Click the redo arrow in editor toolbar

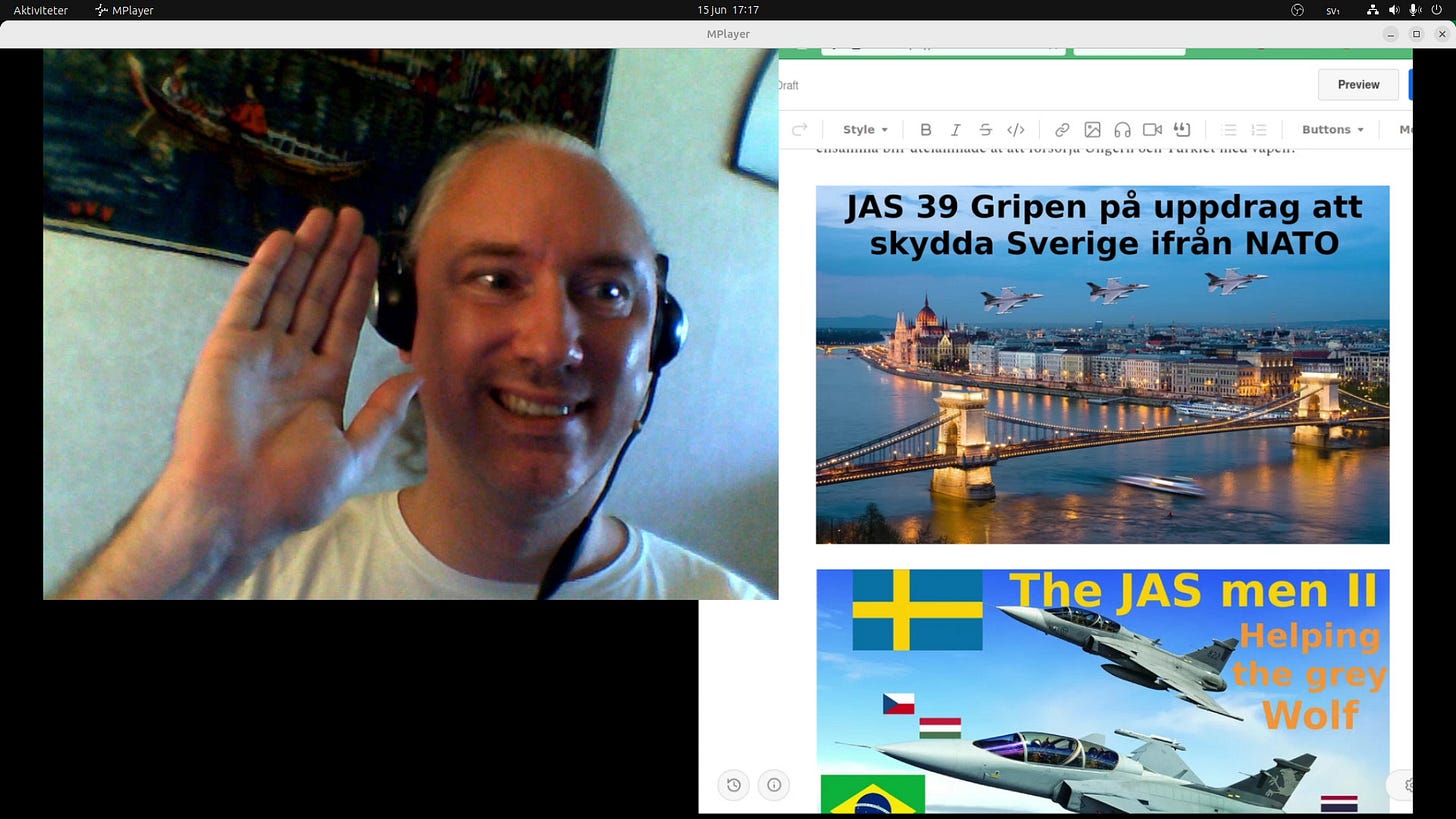click(x=799, y=129)
